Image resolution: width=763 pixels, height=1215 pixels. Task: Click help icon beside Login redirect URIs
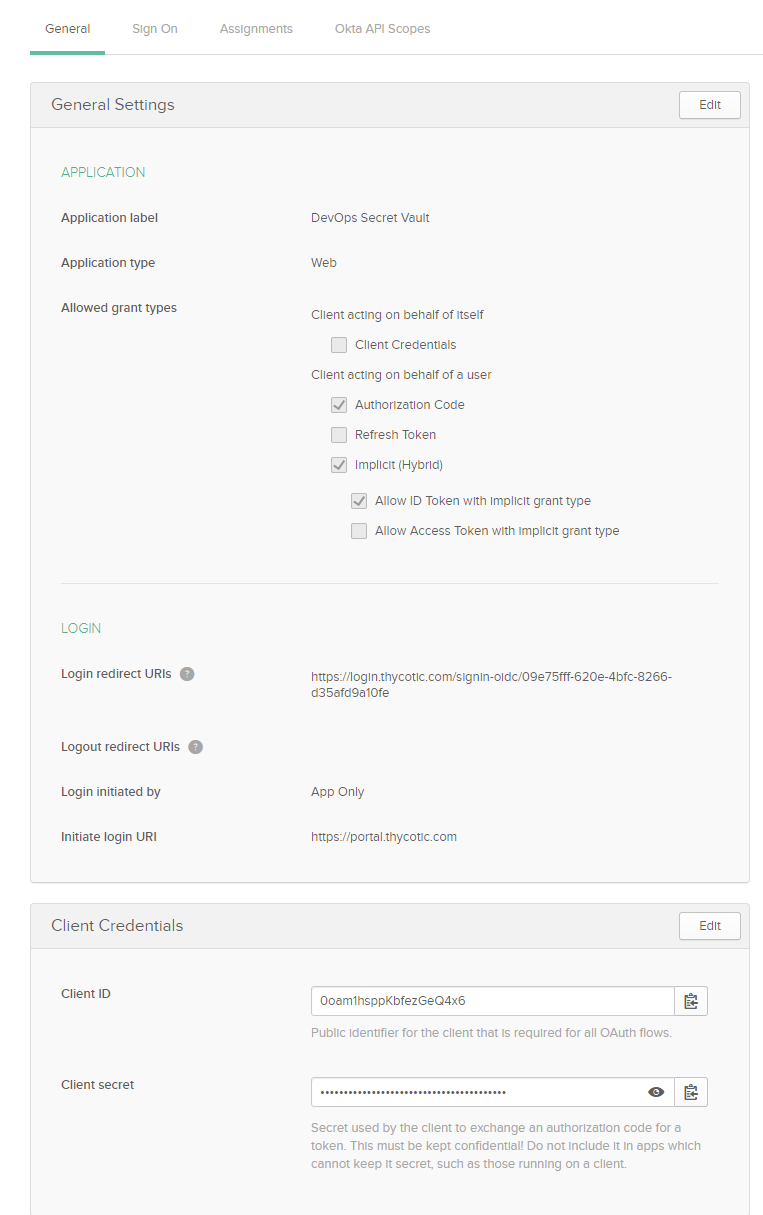click(x=187, y=674)
